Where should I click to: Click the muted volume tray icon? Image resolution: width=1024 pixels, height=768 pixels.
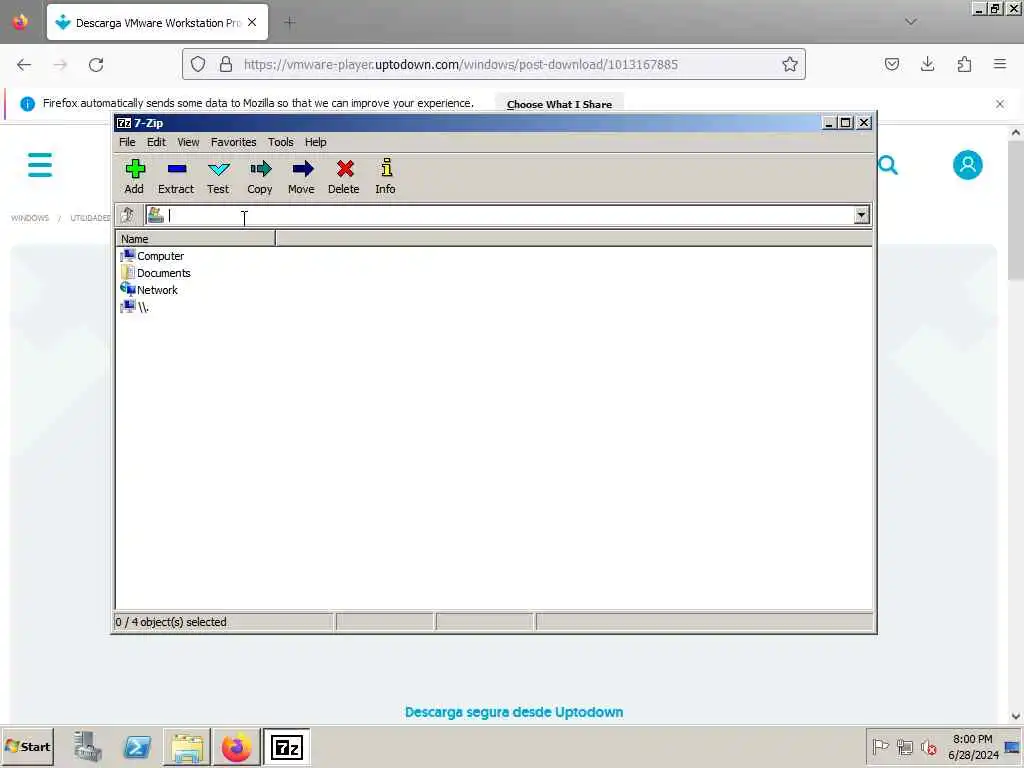pyautogui.click(x=928, y=746)
